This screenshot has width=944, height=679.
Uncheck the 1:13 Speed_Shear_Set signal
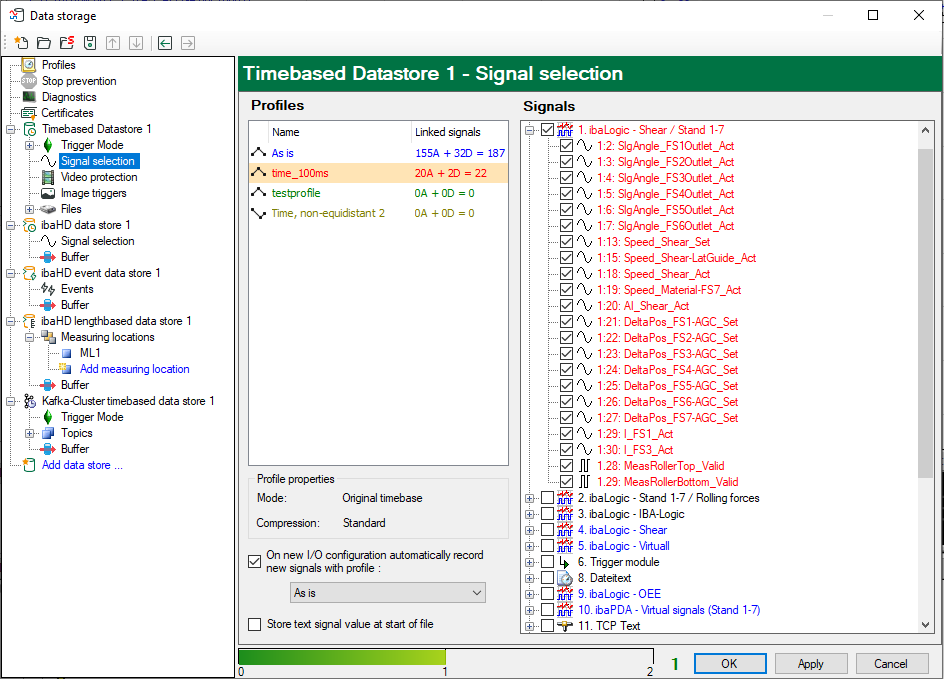click(567, 242)
